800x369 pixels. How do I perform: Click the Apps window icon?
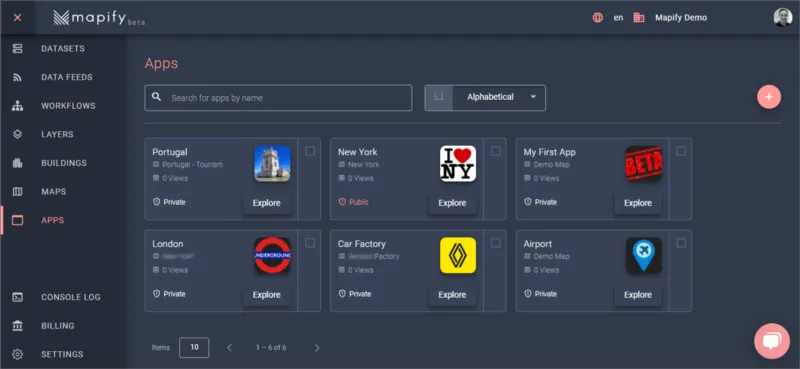tap(17, 220)
